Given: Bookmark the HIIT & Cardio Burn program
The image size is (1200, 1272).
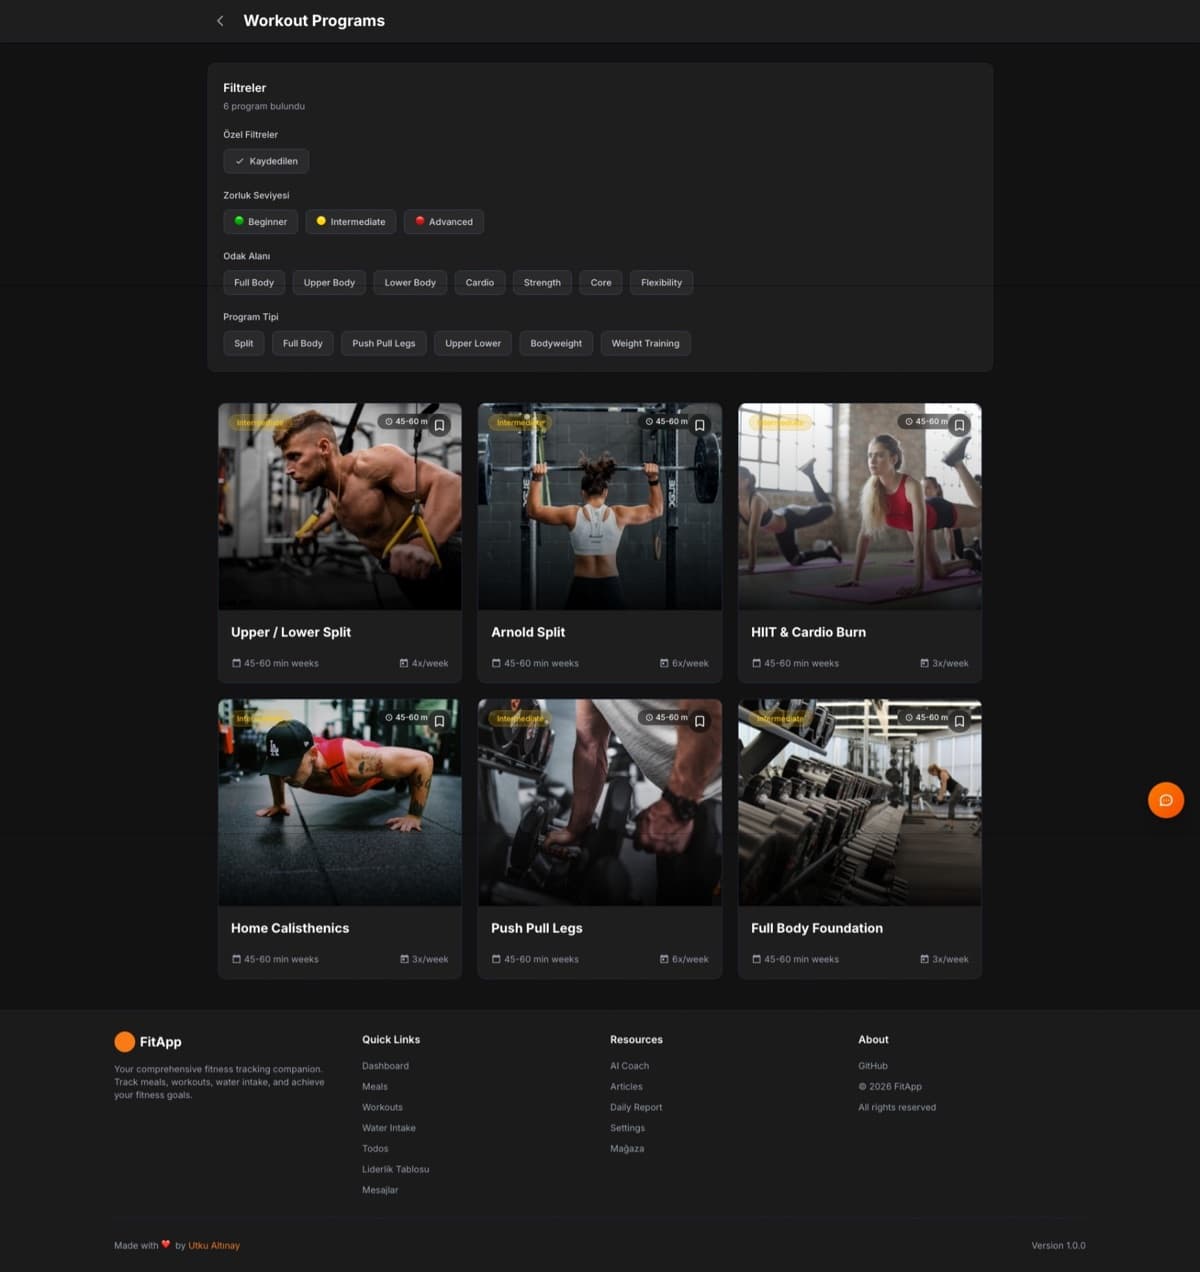Looking at the screenshot, I should pos(959,425).
